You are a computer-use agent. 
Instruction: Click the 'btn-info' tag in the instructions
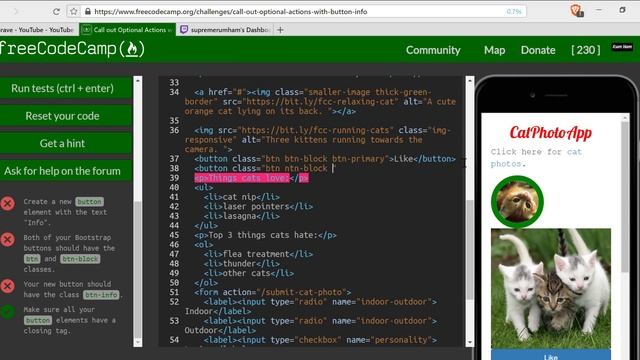[x=101, y=295]
